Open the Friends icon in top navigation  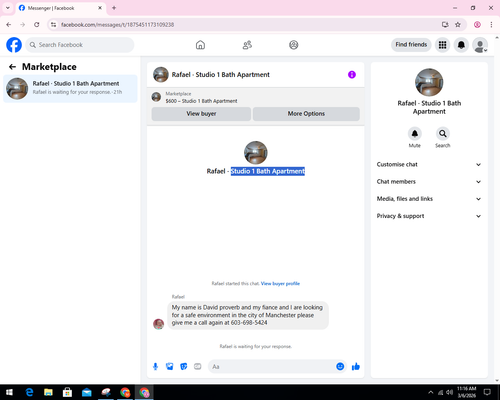247,45
